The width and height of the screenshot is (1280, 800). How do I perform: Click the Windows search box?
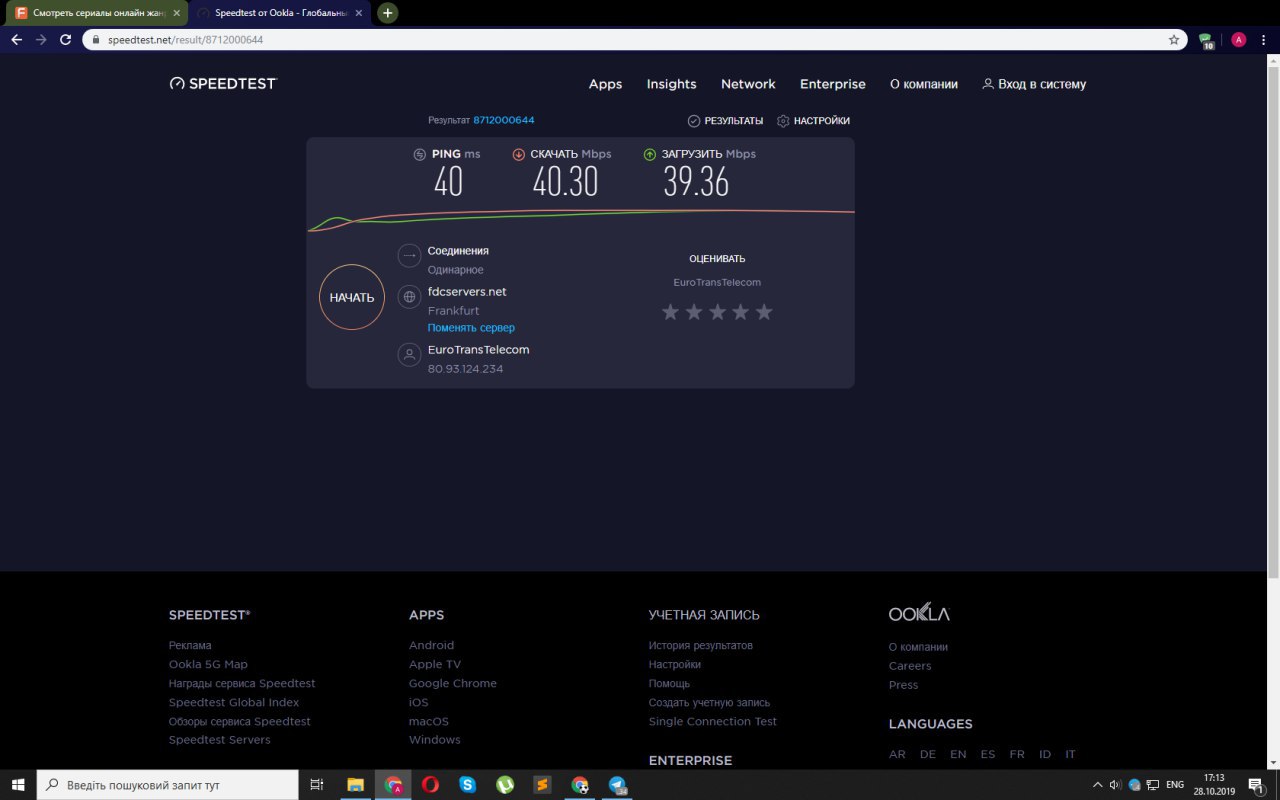point(168,785)
